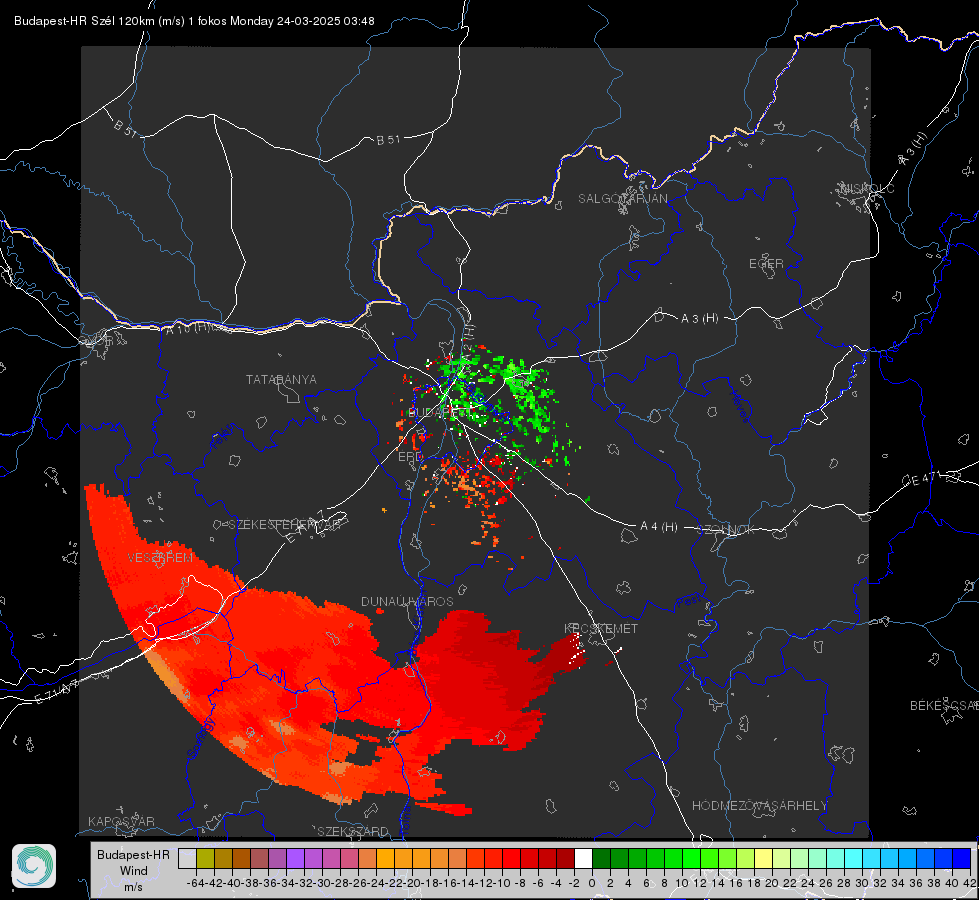Pick the violet swatch in the wind legend
Screen dimensions: 979x900
pyautogui.click(x=295, y=858)
